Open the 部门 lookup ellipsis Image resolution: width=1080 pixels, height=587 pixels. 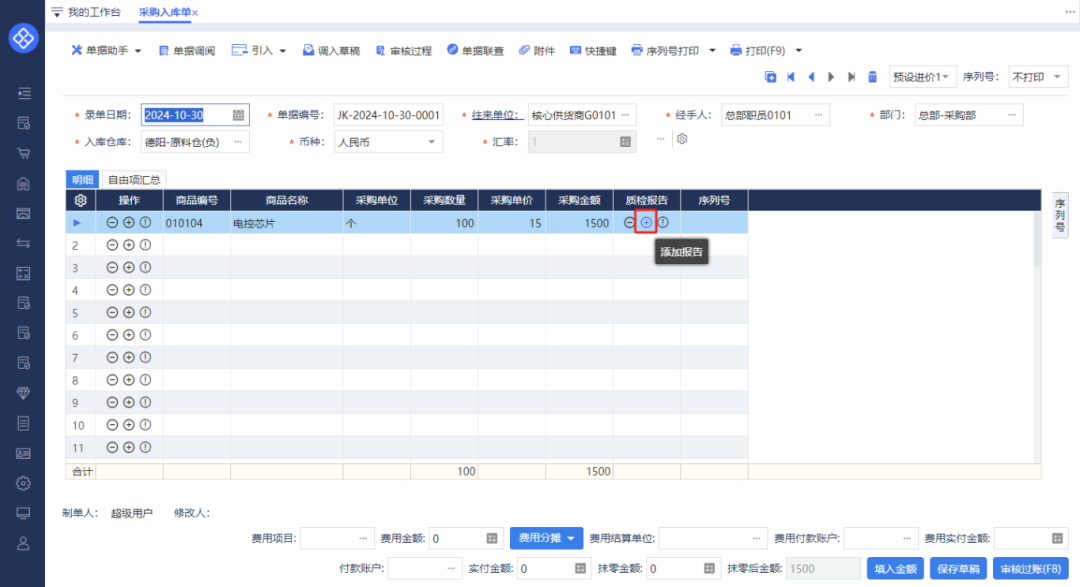1012,115
